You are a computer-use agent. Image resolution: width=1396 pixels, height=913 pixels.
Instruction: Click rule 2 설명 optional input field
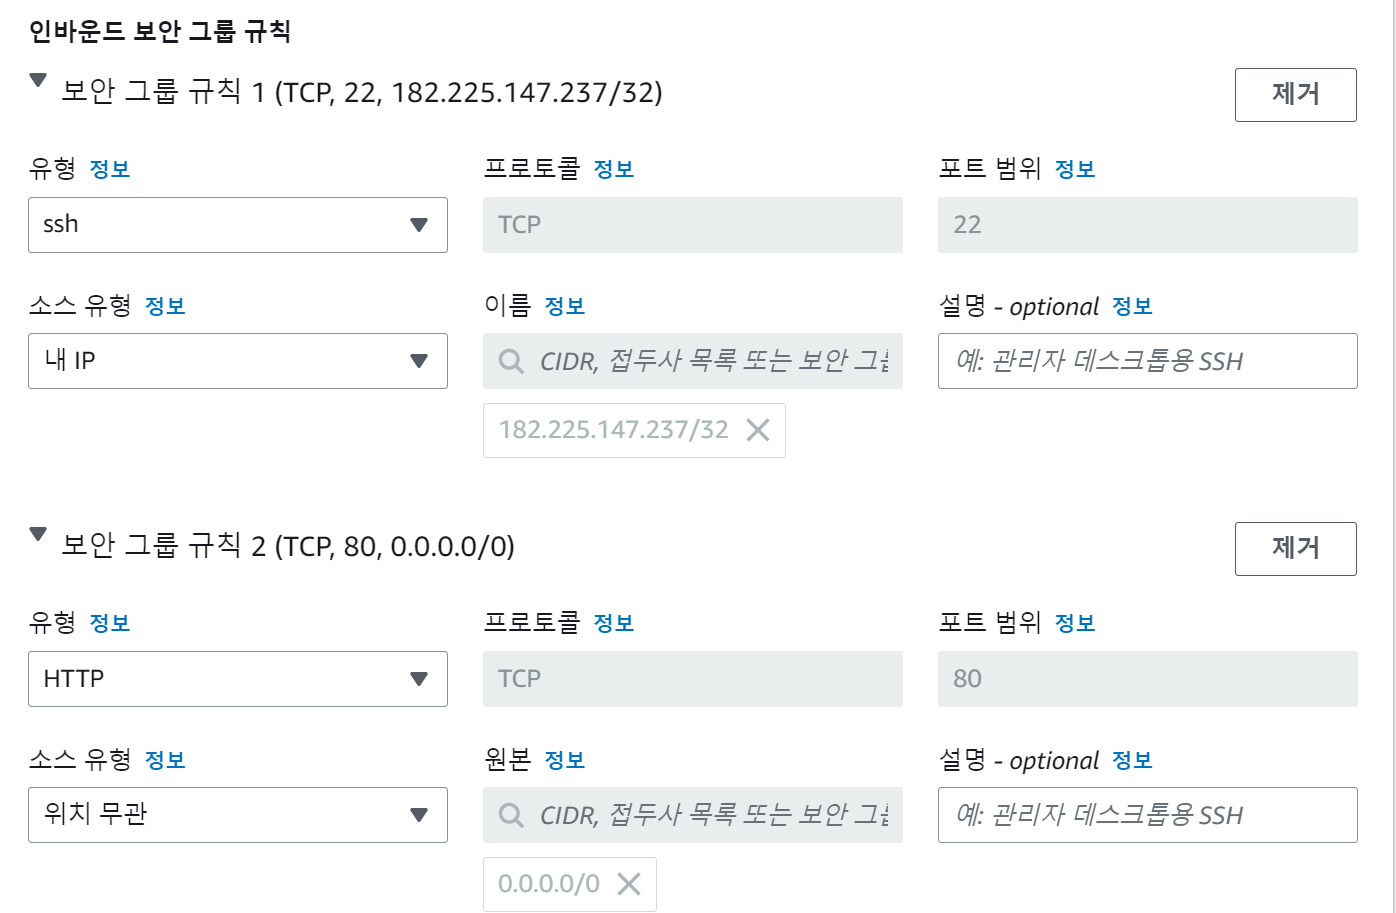click(1148, 815)
